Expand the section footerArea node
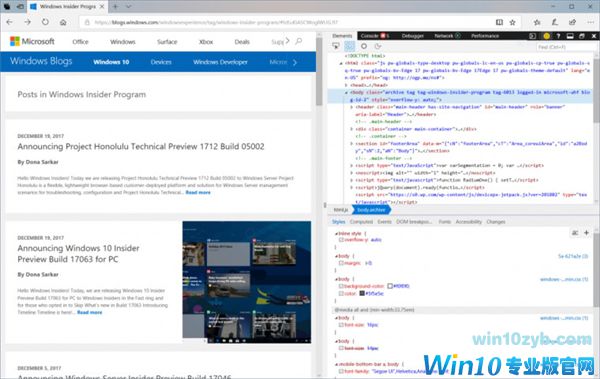Image resolution: width=600 pixels, height=379 pixels. point(352,144)
